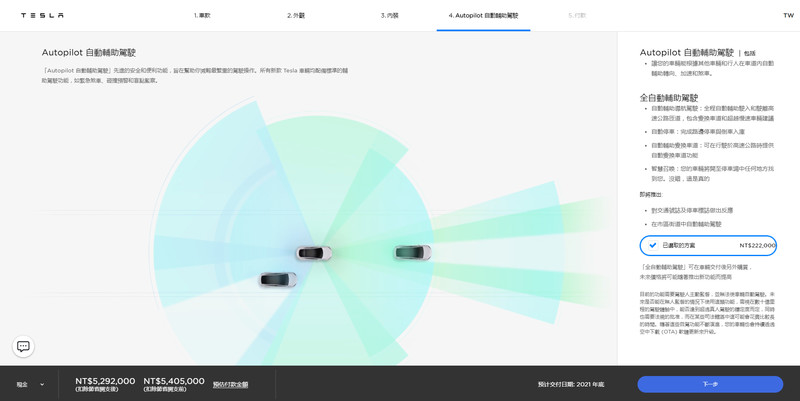Open the chat bubble icon

tap(23, 346)
